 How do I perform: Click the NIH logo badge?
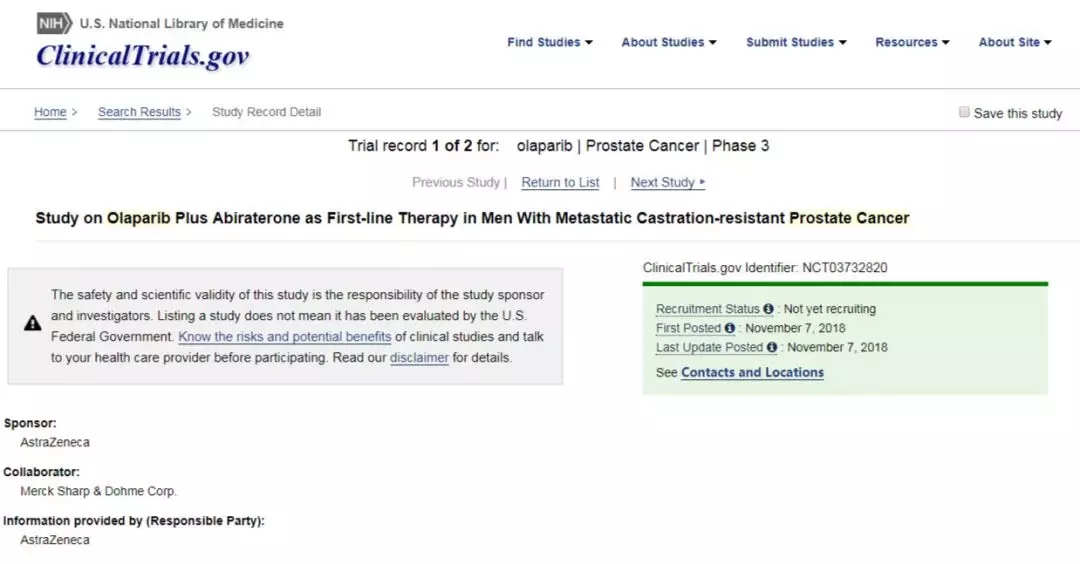(x=55, y=23)
